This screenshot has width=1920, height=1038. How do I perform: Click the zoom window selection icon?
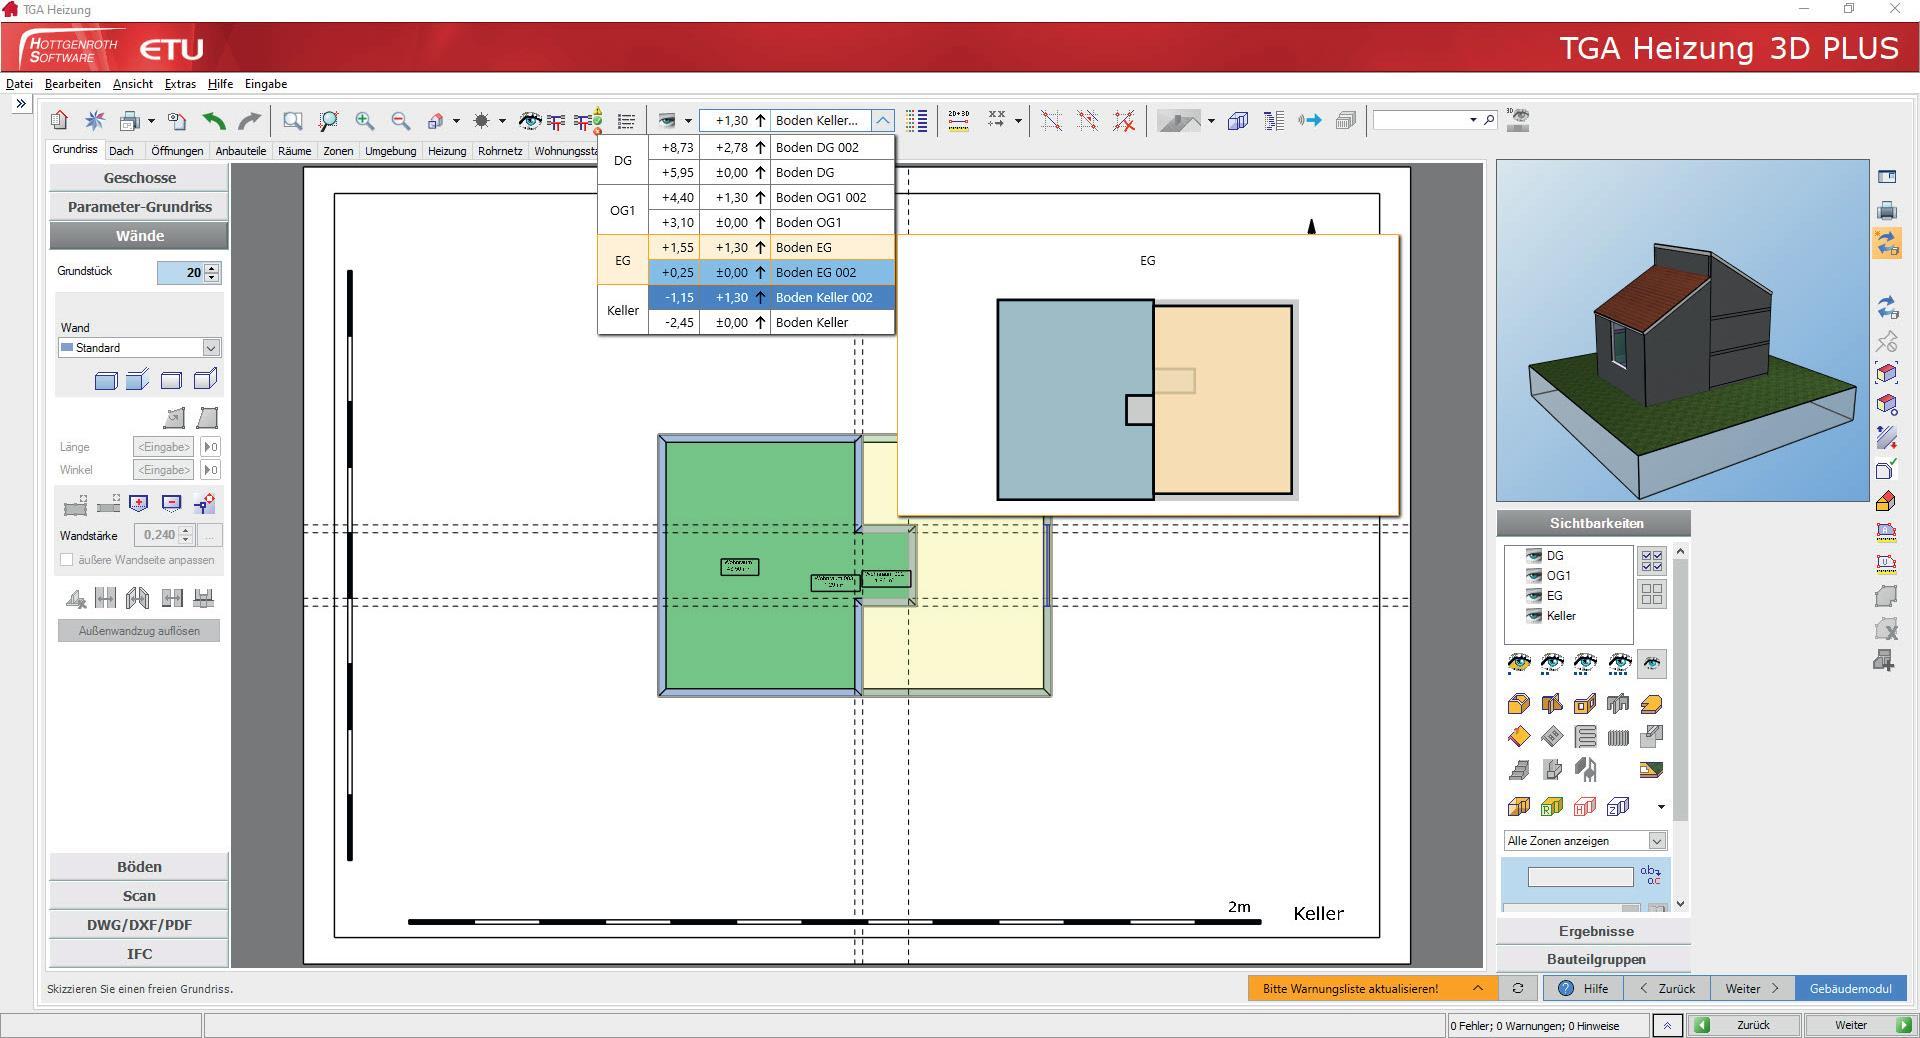(x=292, y=121)
